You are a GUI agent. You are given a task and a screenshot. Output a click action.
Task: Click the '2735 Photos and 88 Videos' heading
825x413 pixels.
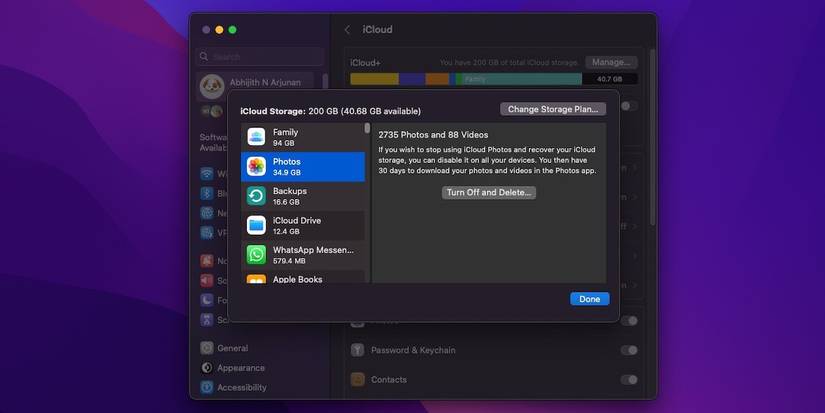click(433, 135)
